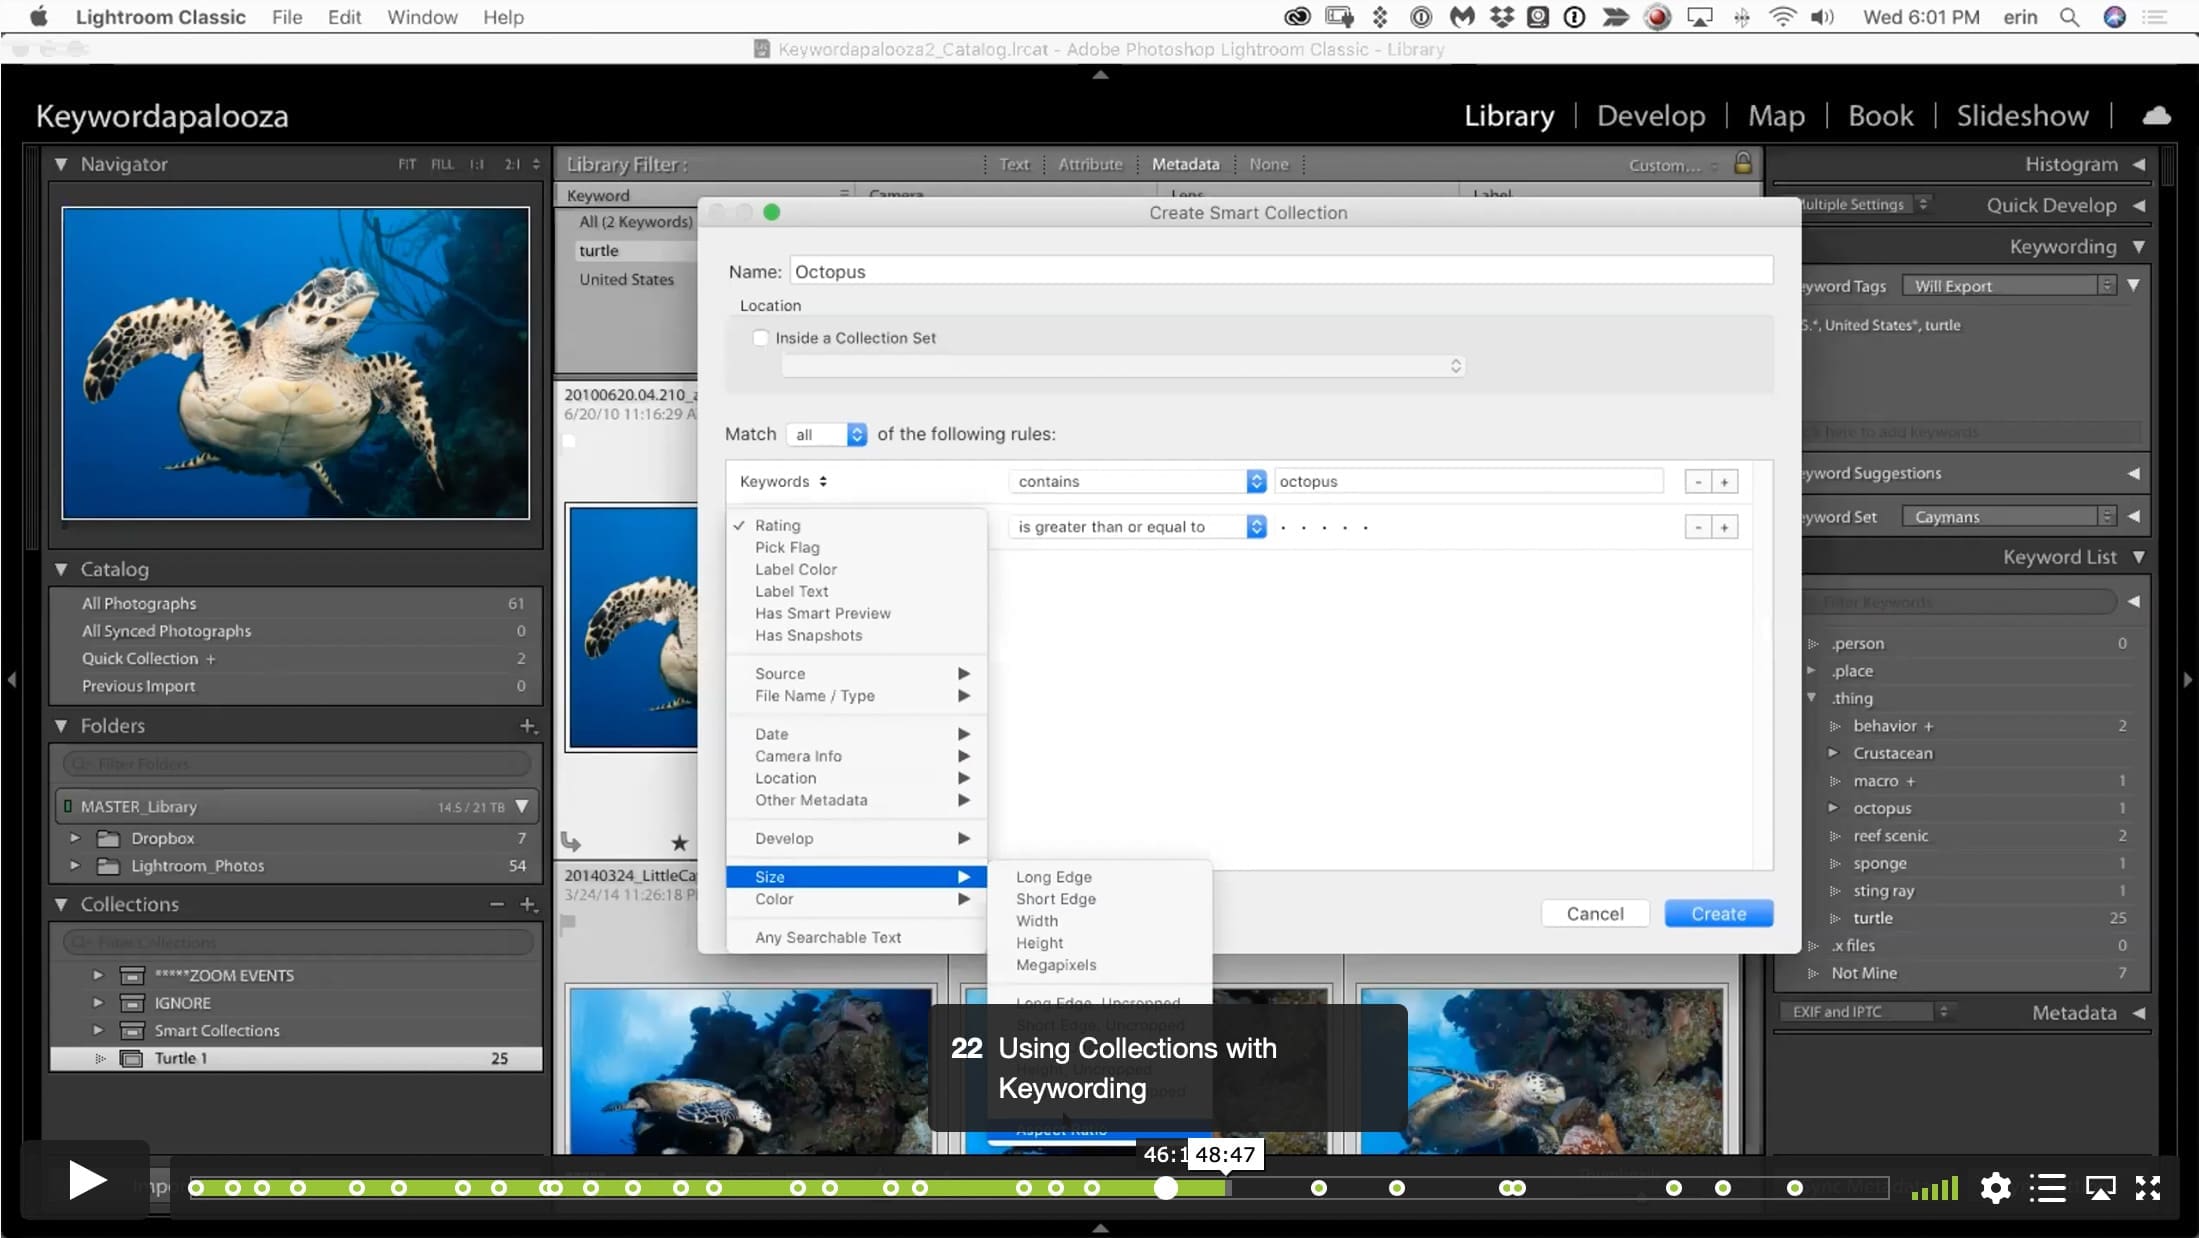Click the video play button
The image size is (2199, 1238).
87,1181
